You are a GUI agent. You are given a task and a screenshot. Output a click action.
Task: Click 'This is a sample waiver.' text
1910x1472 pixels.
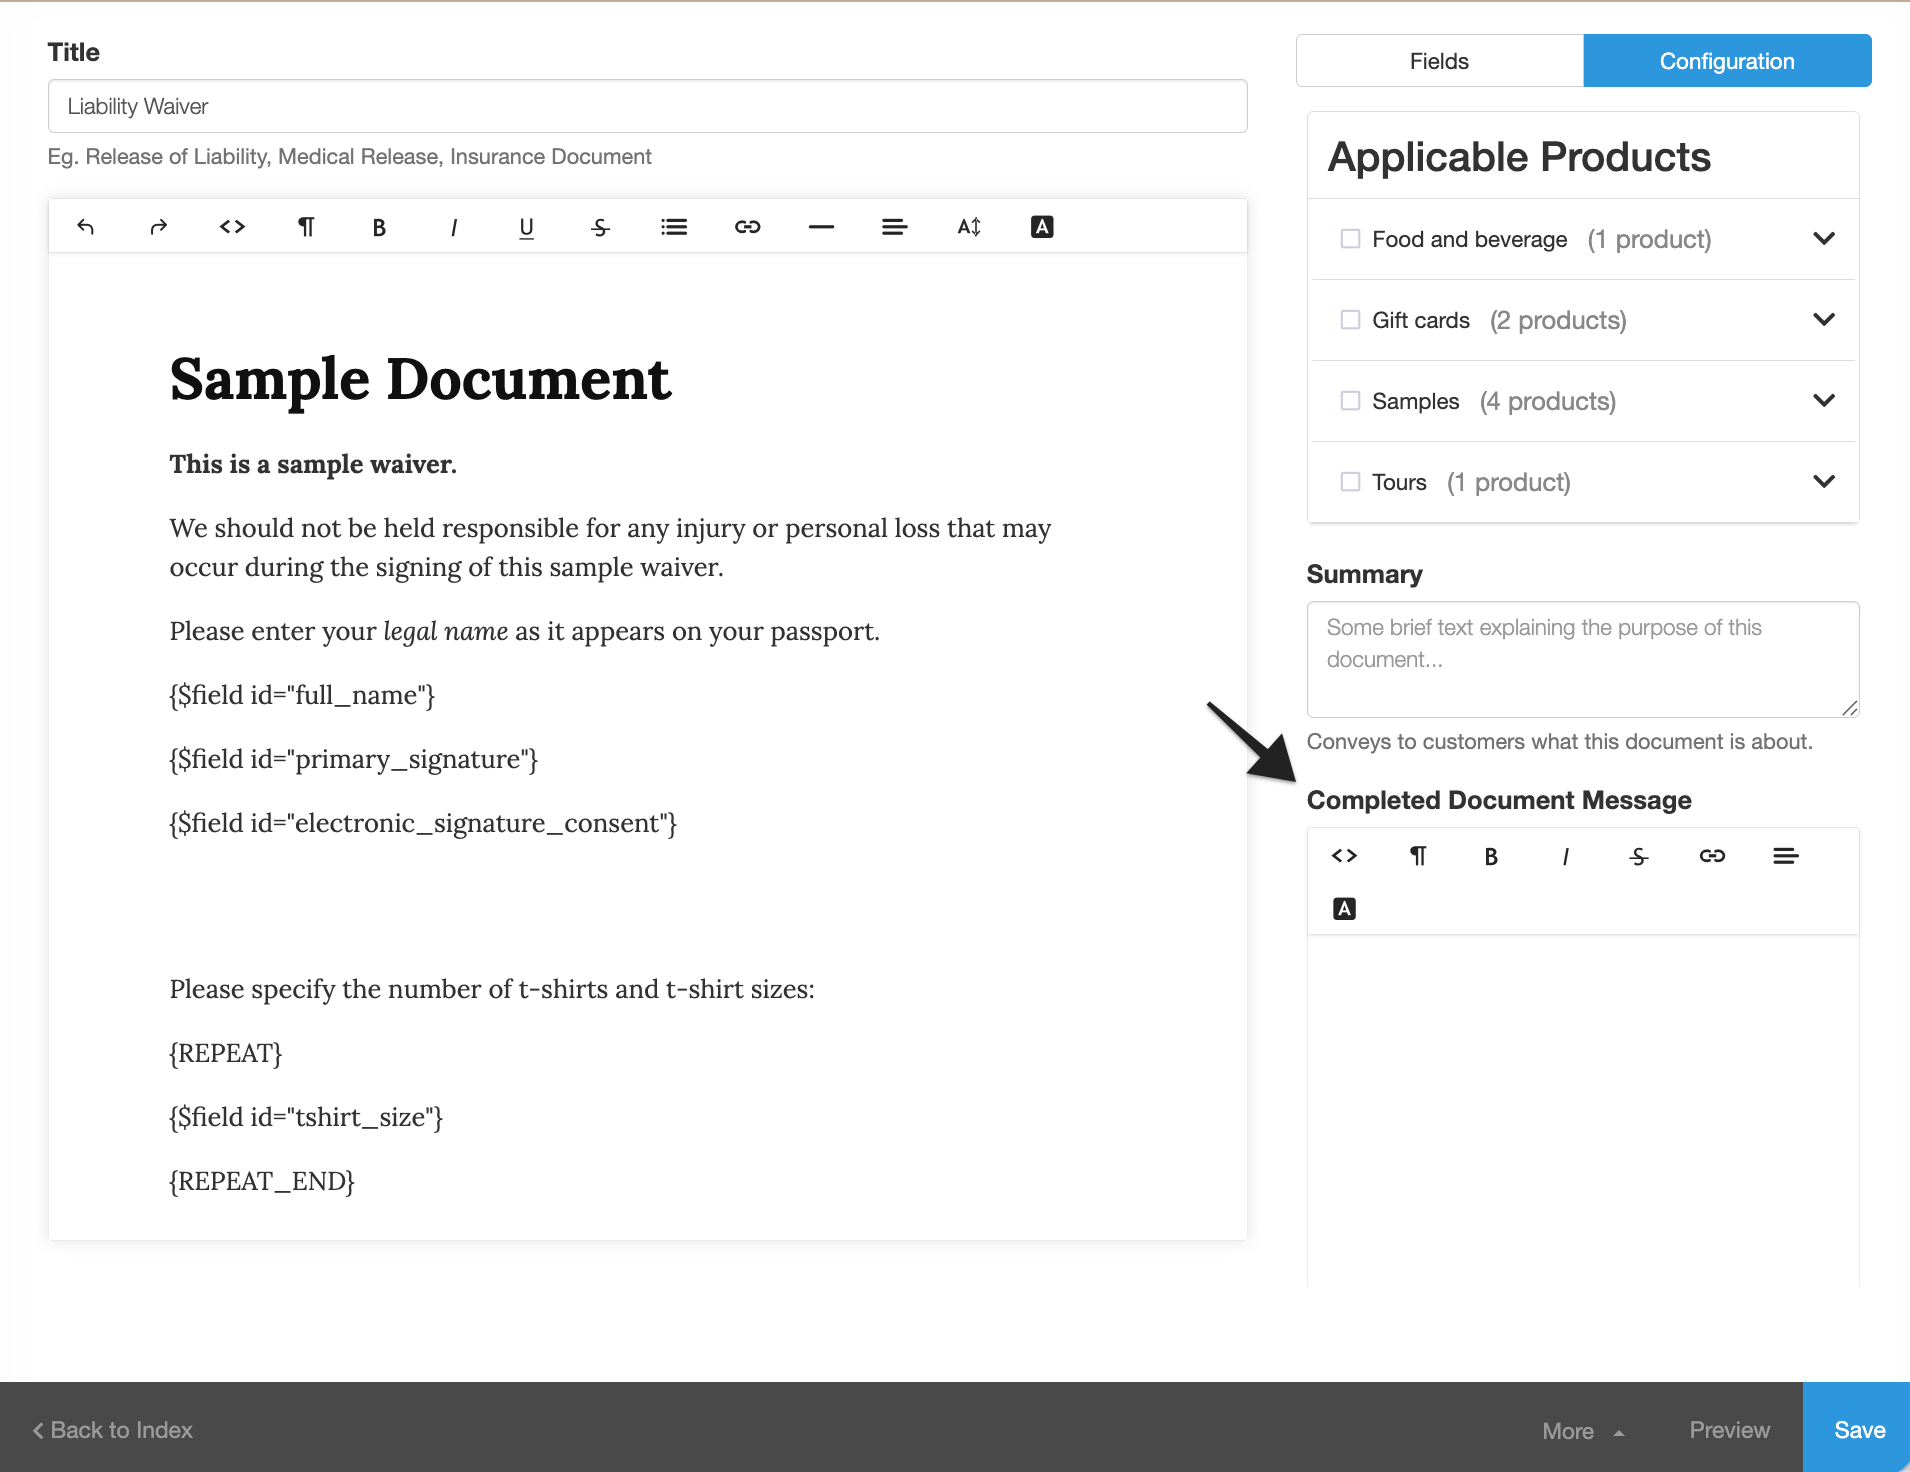tap(313, 464)
